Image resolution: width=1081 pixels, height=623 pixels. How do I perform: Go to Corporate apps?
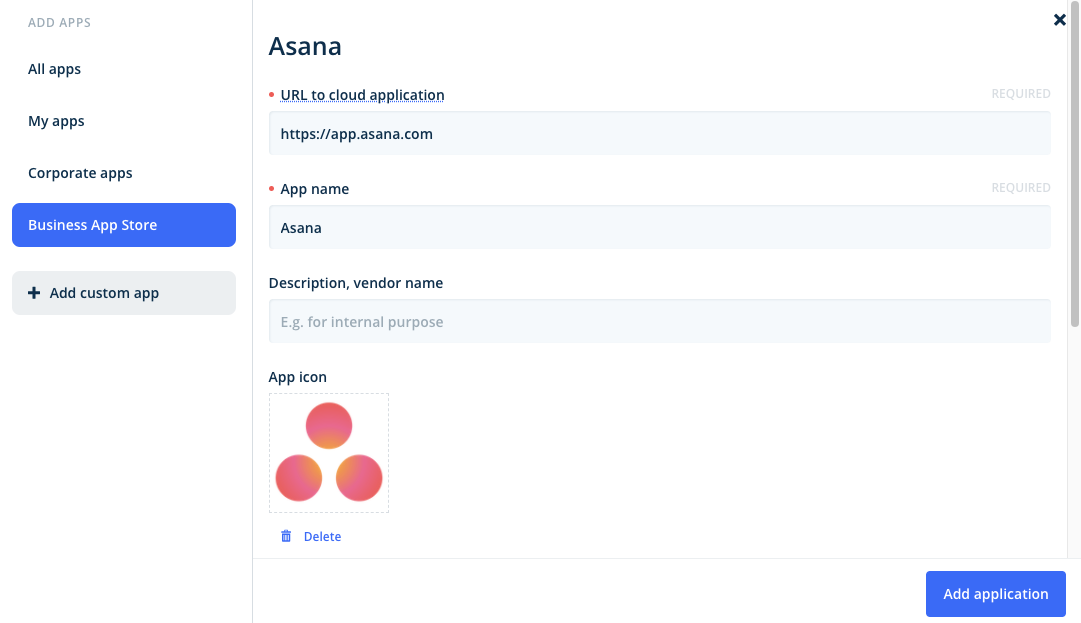pyautogui.click(x=80, y=173)
